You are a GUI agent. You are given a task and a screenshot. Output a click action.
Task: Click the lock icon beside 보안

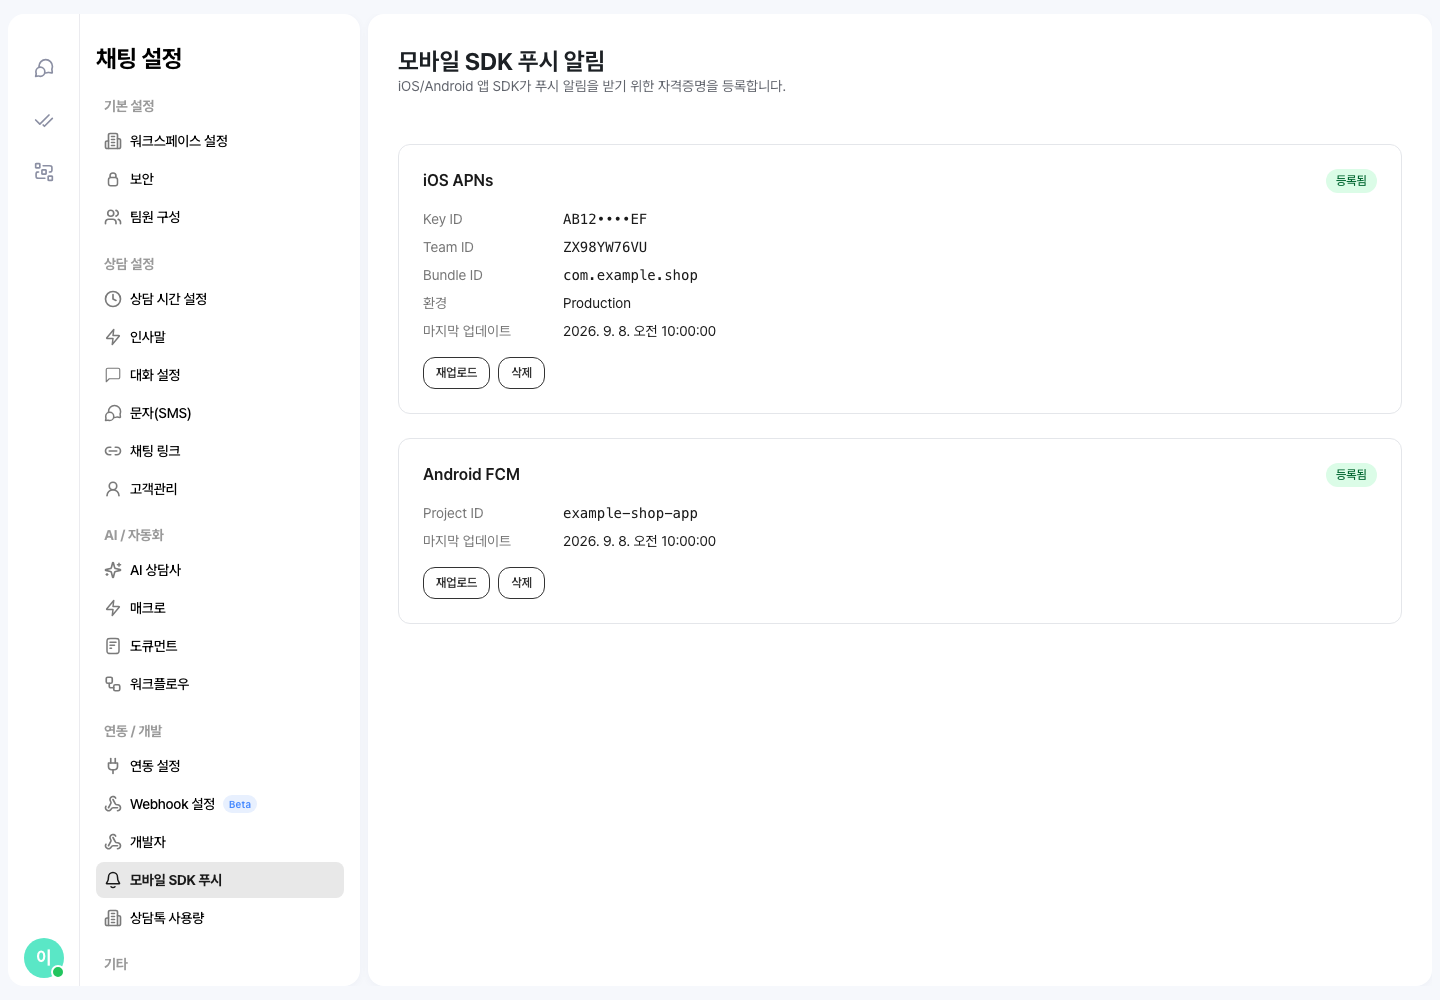(x=113, y=179)
